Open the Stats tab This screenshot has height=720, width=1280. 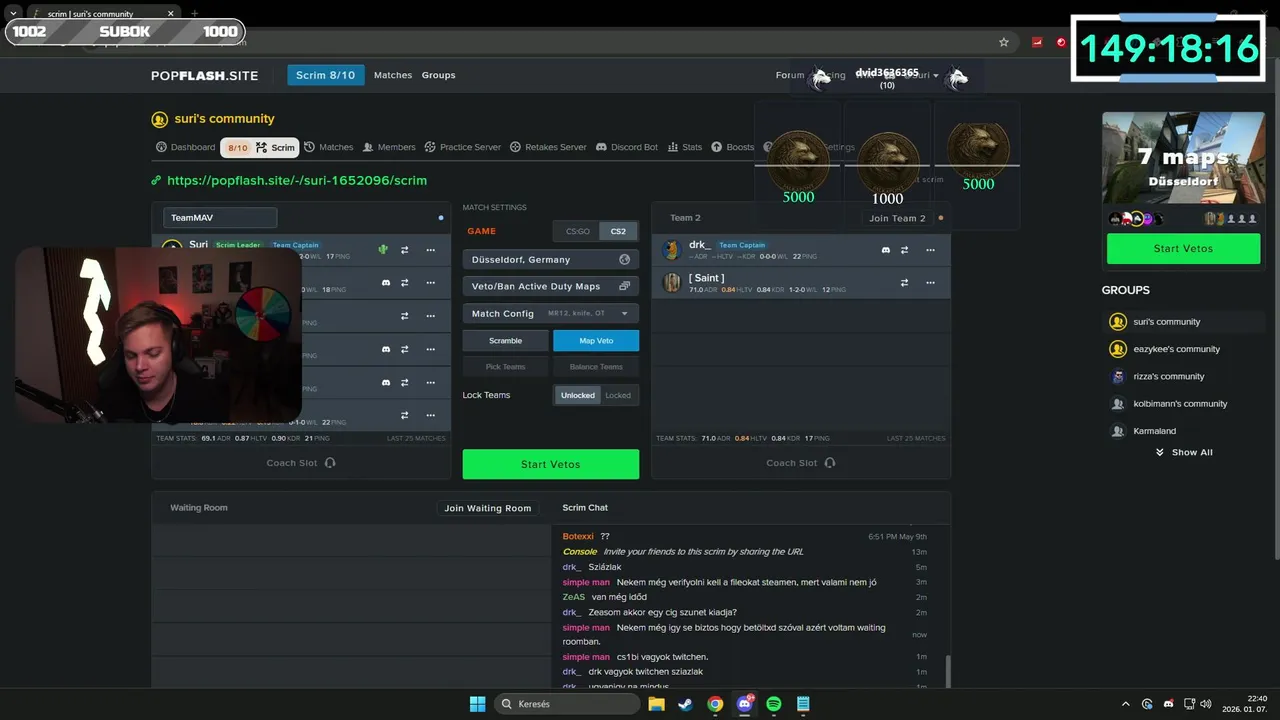pos(685,147)
